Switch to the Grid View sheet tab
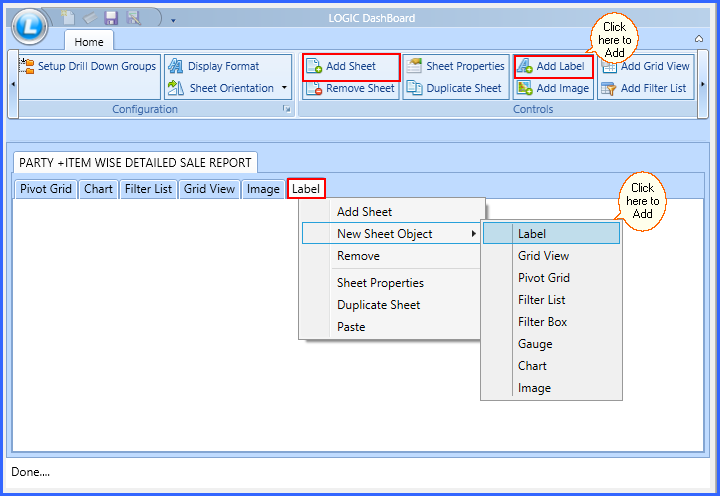The height and width of the screenshot is (496, 720). click(x=209, y=189)
